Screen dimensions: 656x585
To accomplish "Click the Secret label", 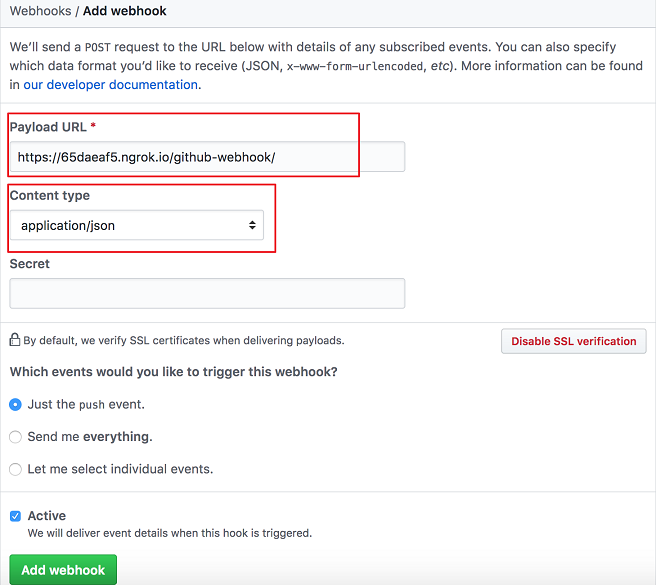I will tap(30, 264).
